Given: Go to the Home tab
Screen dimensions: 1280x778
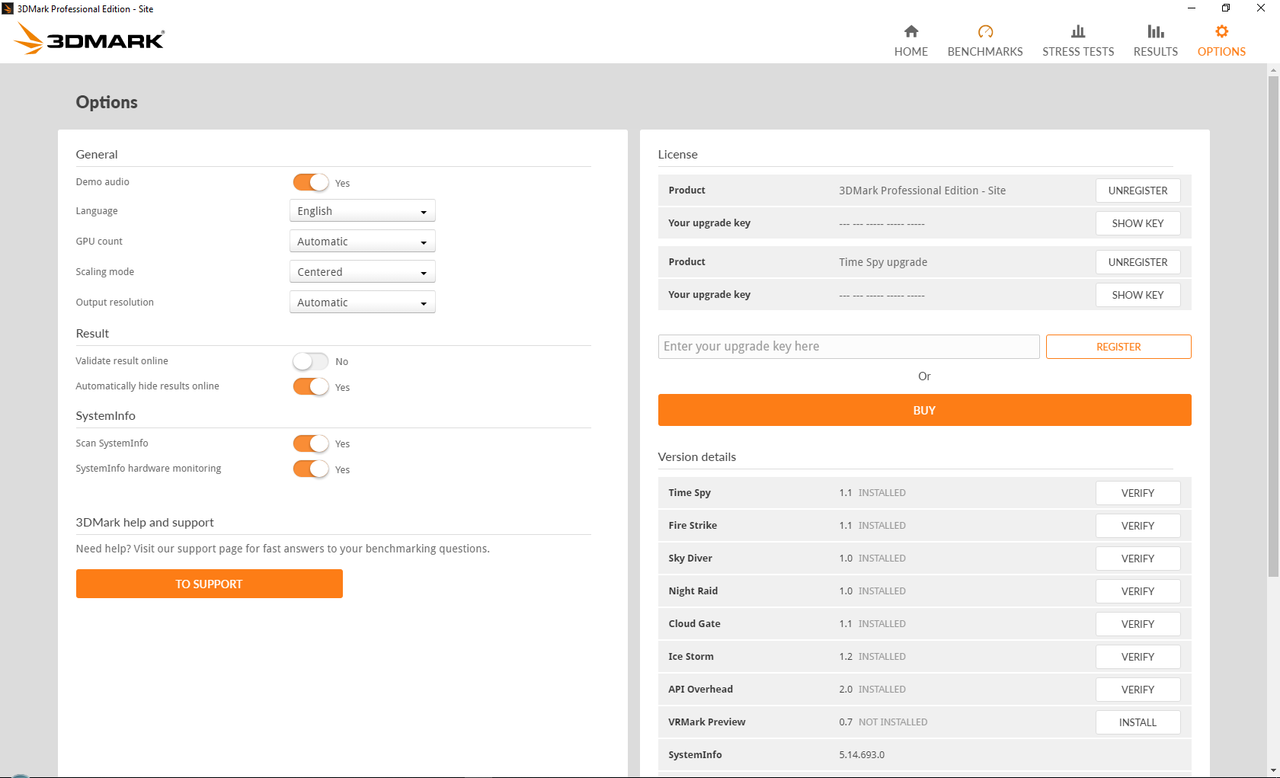Looking at the screenshot, I should [x=910, y=41].
